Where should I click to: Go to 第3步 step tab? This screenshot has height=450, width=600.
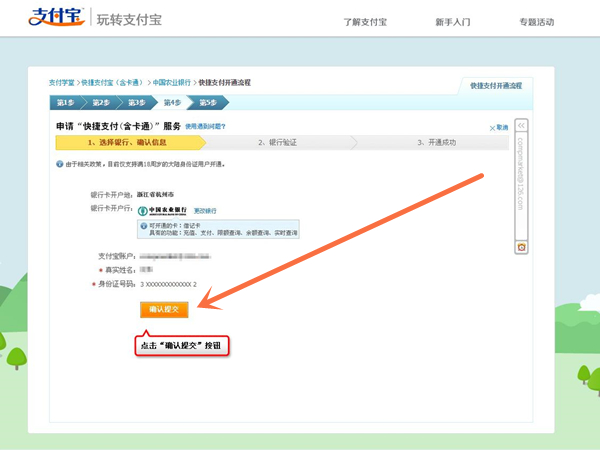pos(136,102)
